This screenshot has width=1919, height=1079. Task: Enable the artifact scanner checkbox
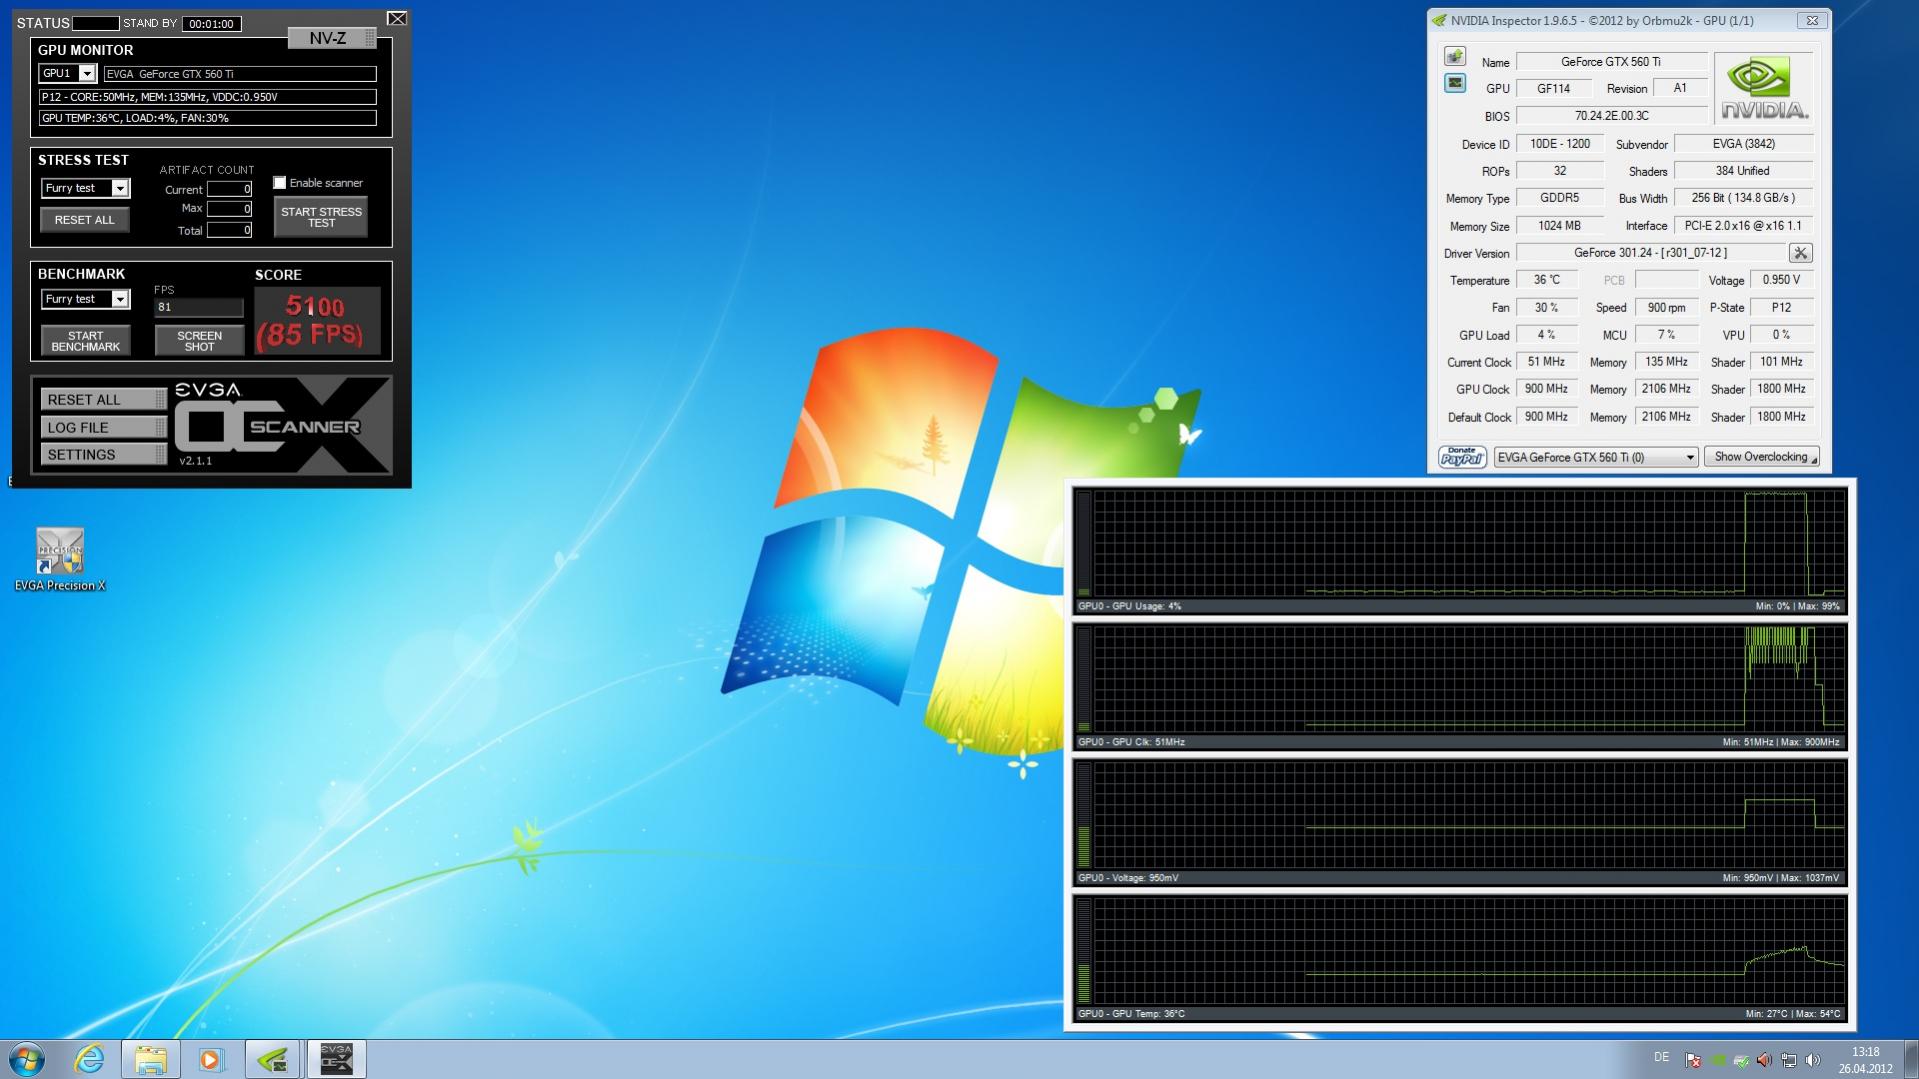pyautogui.click(x=280, y=183)
